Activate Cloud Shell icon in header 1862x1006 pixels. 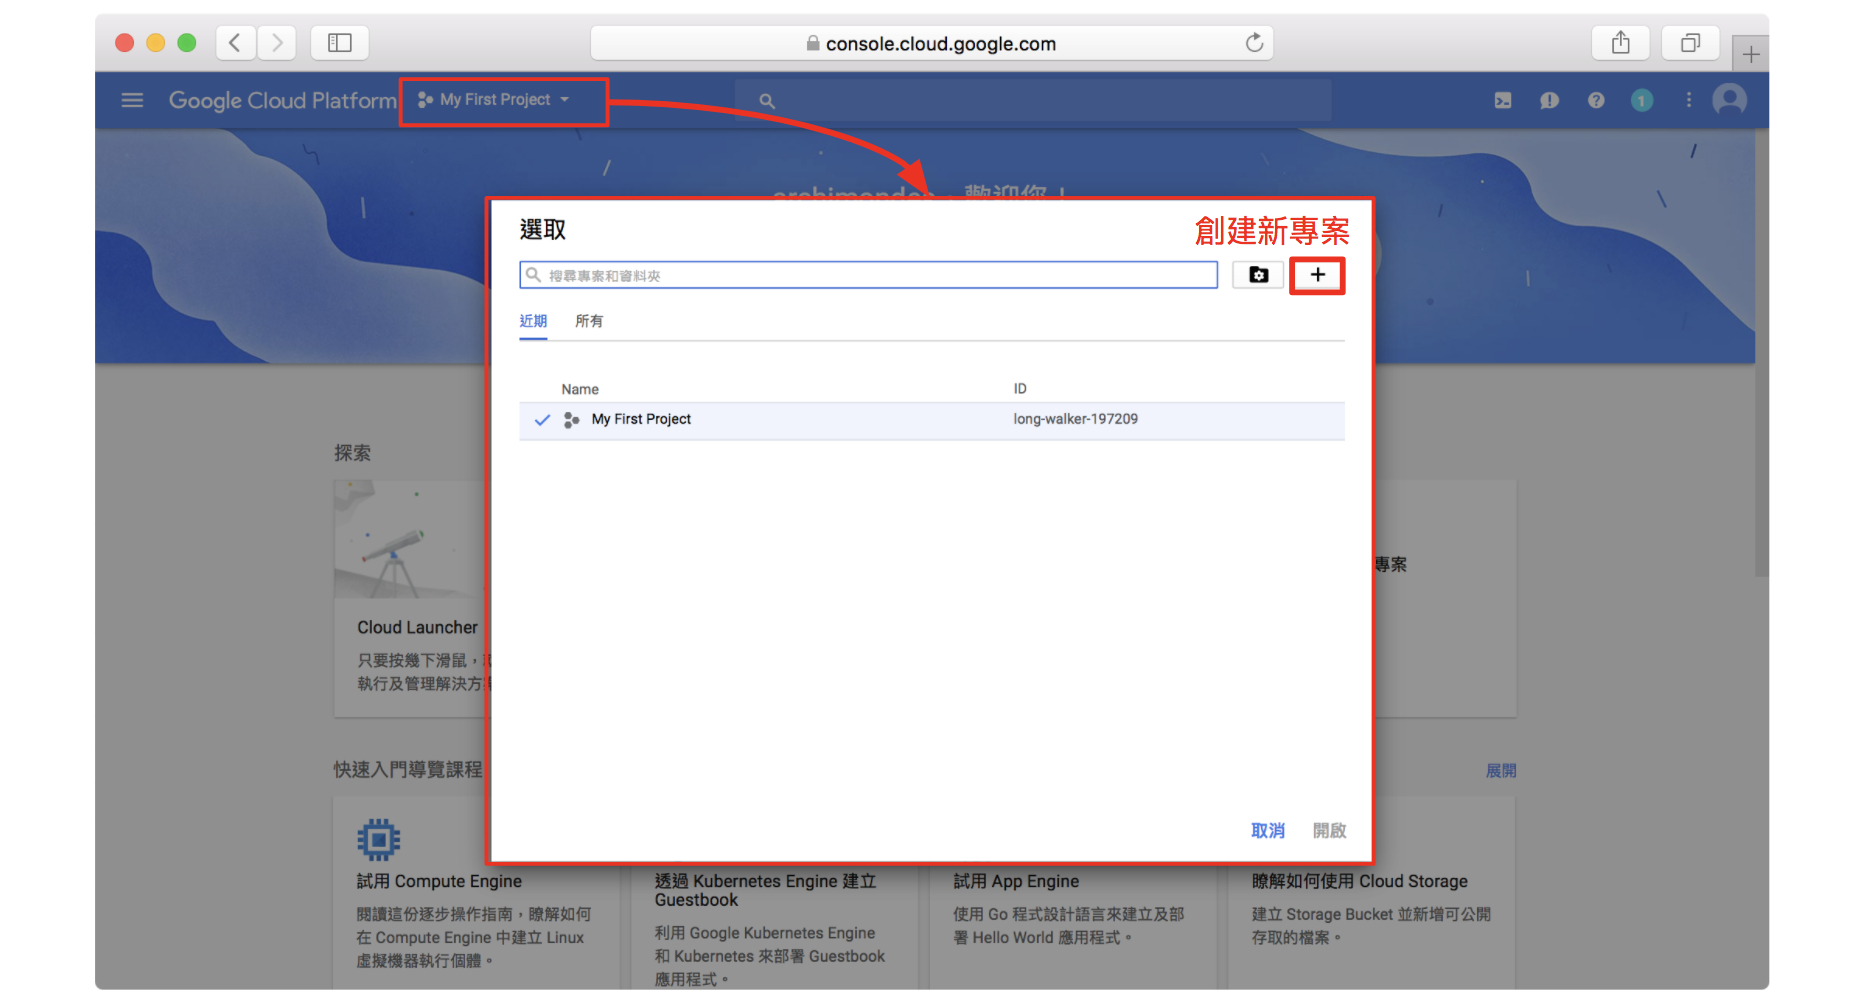tap(1503, 100)
